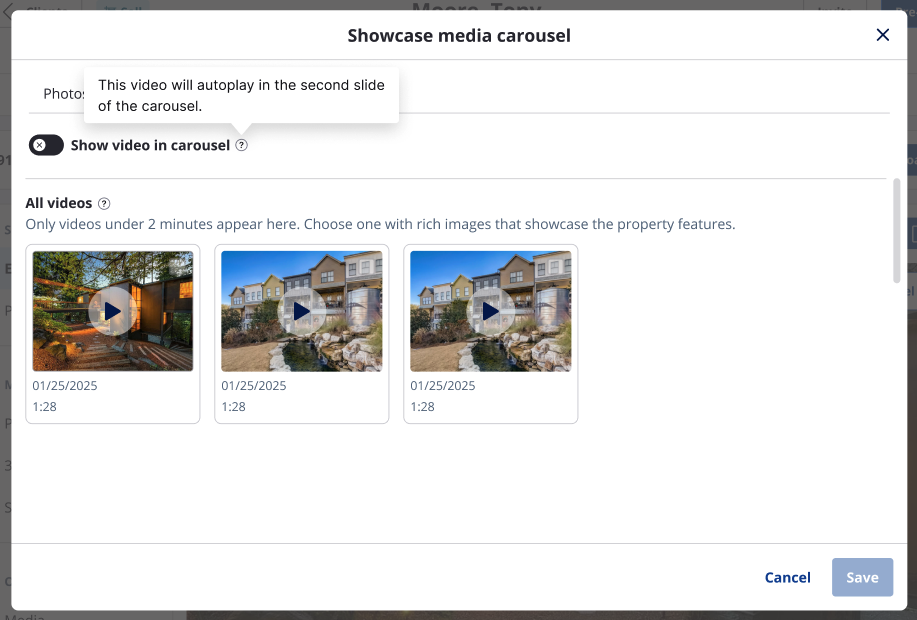The image size is (917, 620).
Task: Click the "Showcase media carousel" dialog title
Action: [x=459, y=36]
